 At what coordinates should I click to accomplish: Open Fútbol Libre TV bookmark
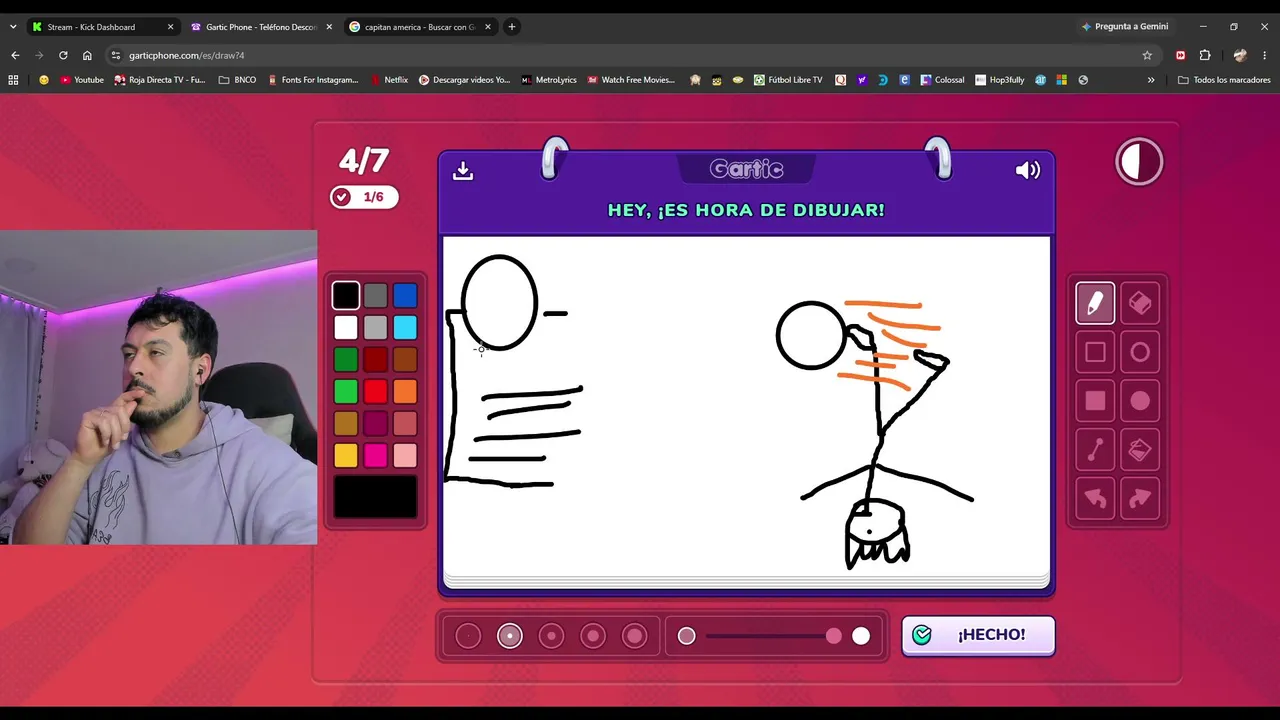click(788, 80)
